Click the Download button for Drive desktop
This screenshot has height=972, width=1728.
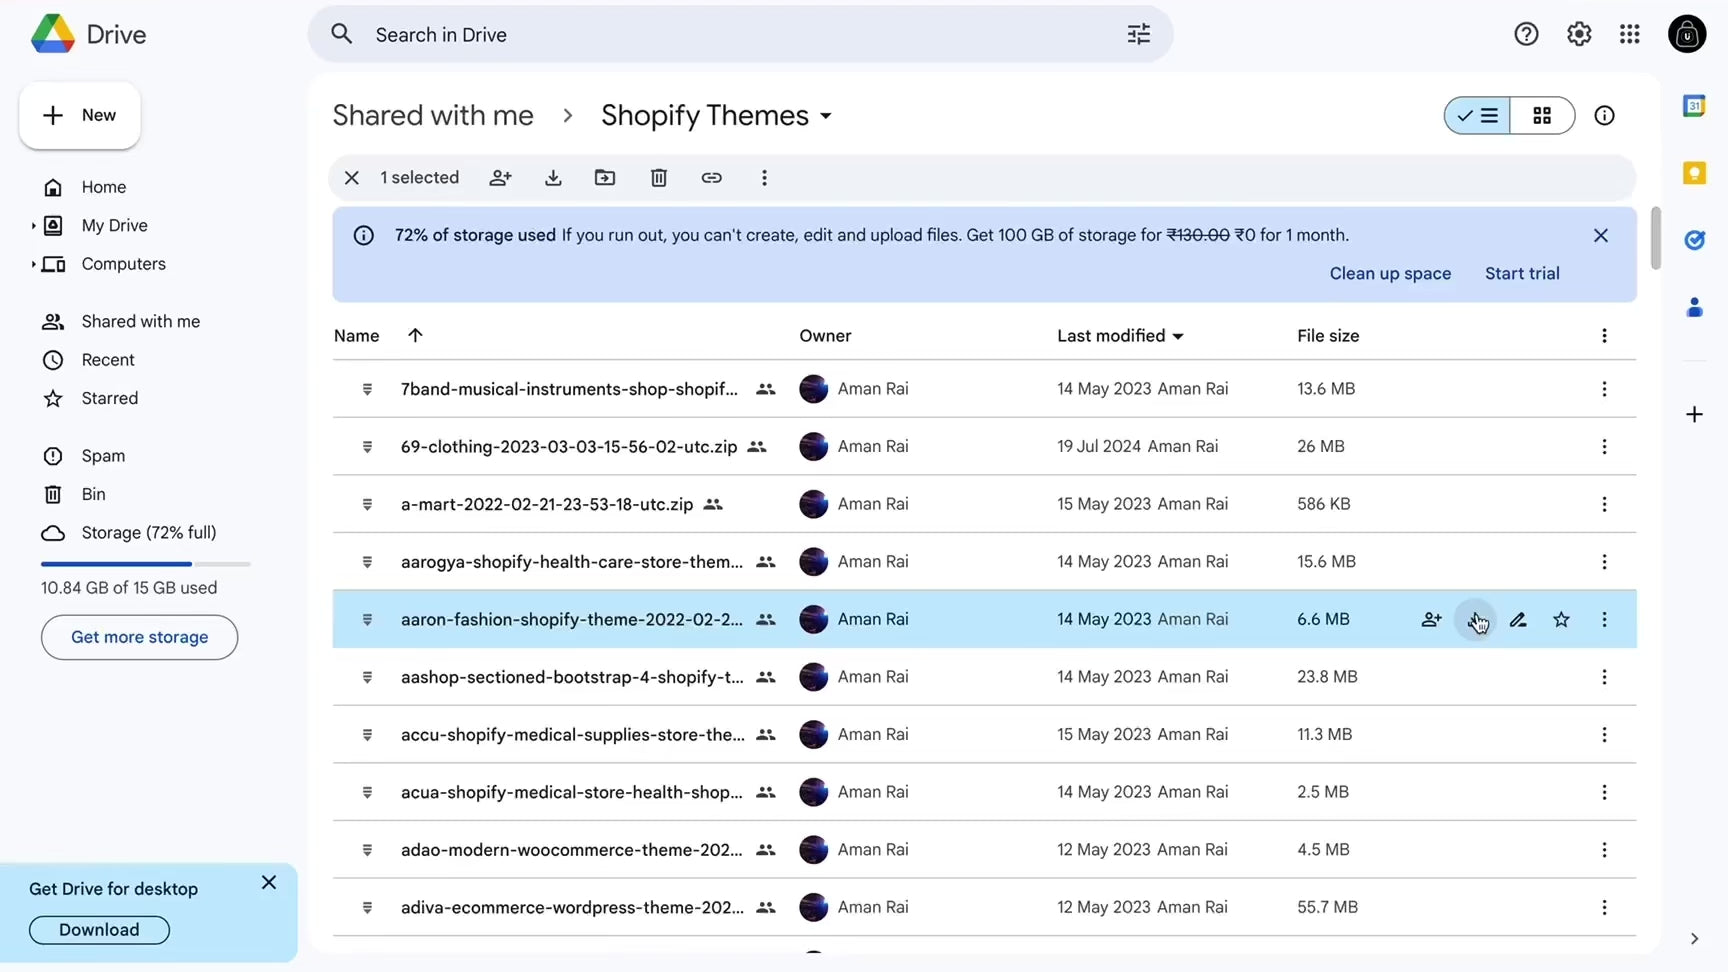pos(99,930)
